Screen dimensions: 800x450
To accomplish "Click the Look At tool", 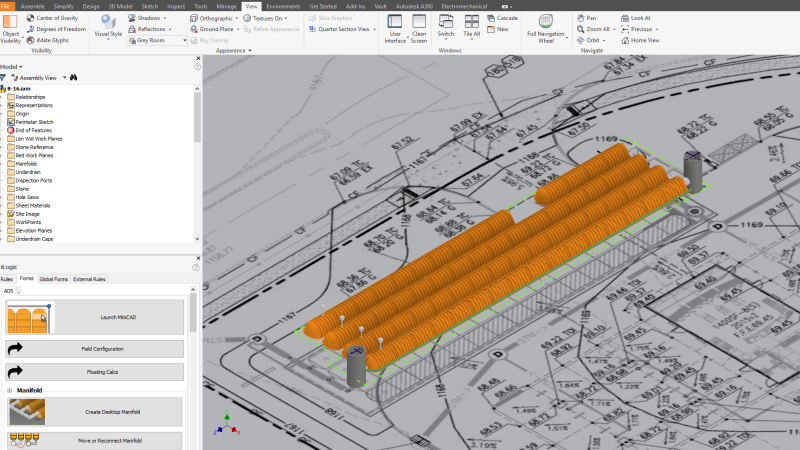I will click(634, 18).
